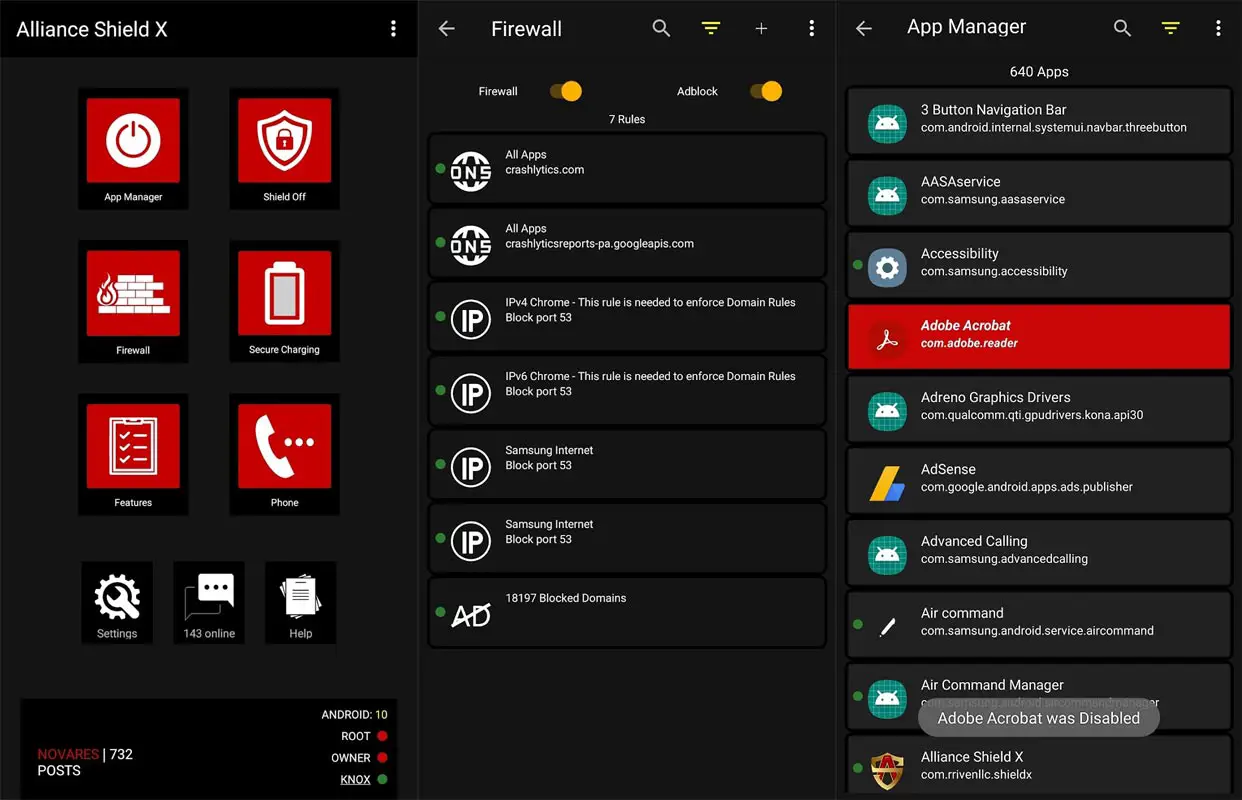This screenshot has width=1242, height=800.
Task: Add a new Firewall rule
Action: coord(761,29)
